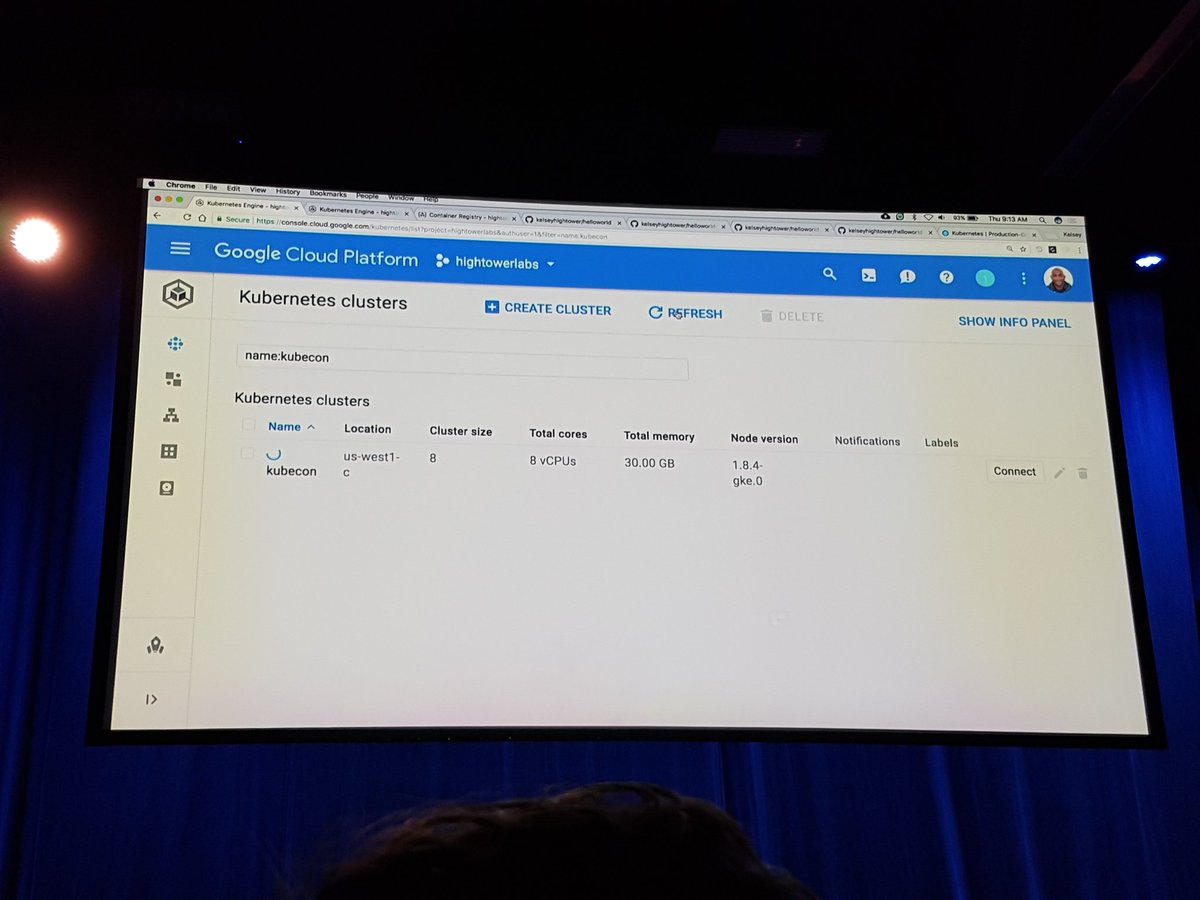Select all clusters with header checkbox
Image resolution: width=1200 pixels, height=900 pixels.
tap(248, 425)
